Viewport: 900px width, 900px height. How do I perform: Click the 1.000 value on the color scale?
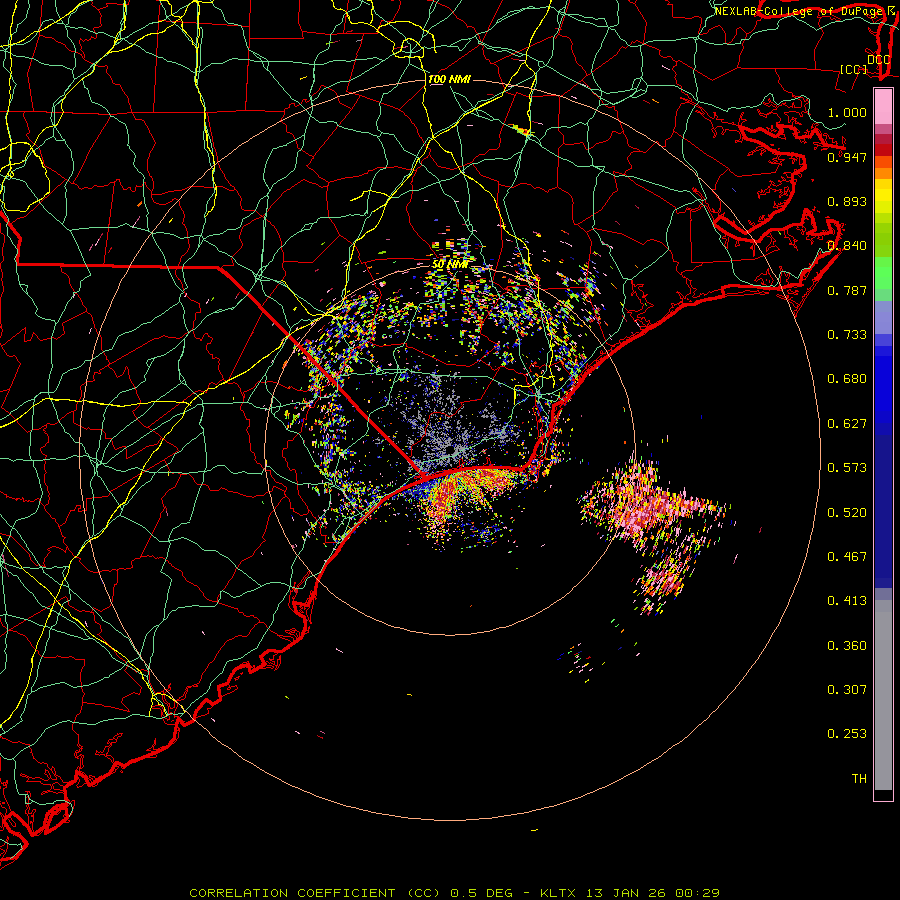pos(847,112)
